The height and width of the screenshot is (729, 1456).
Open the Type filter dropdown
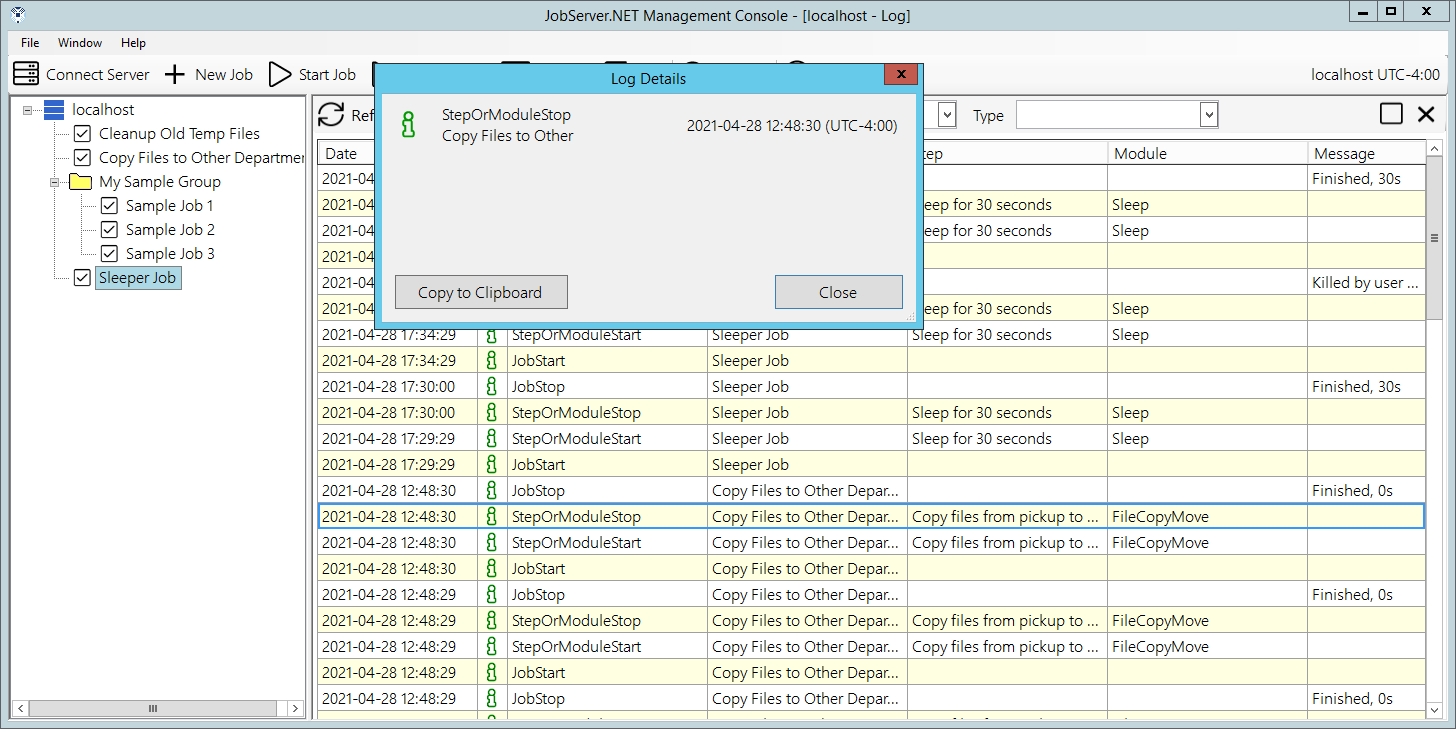click(x=1209, y=115)
